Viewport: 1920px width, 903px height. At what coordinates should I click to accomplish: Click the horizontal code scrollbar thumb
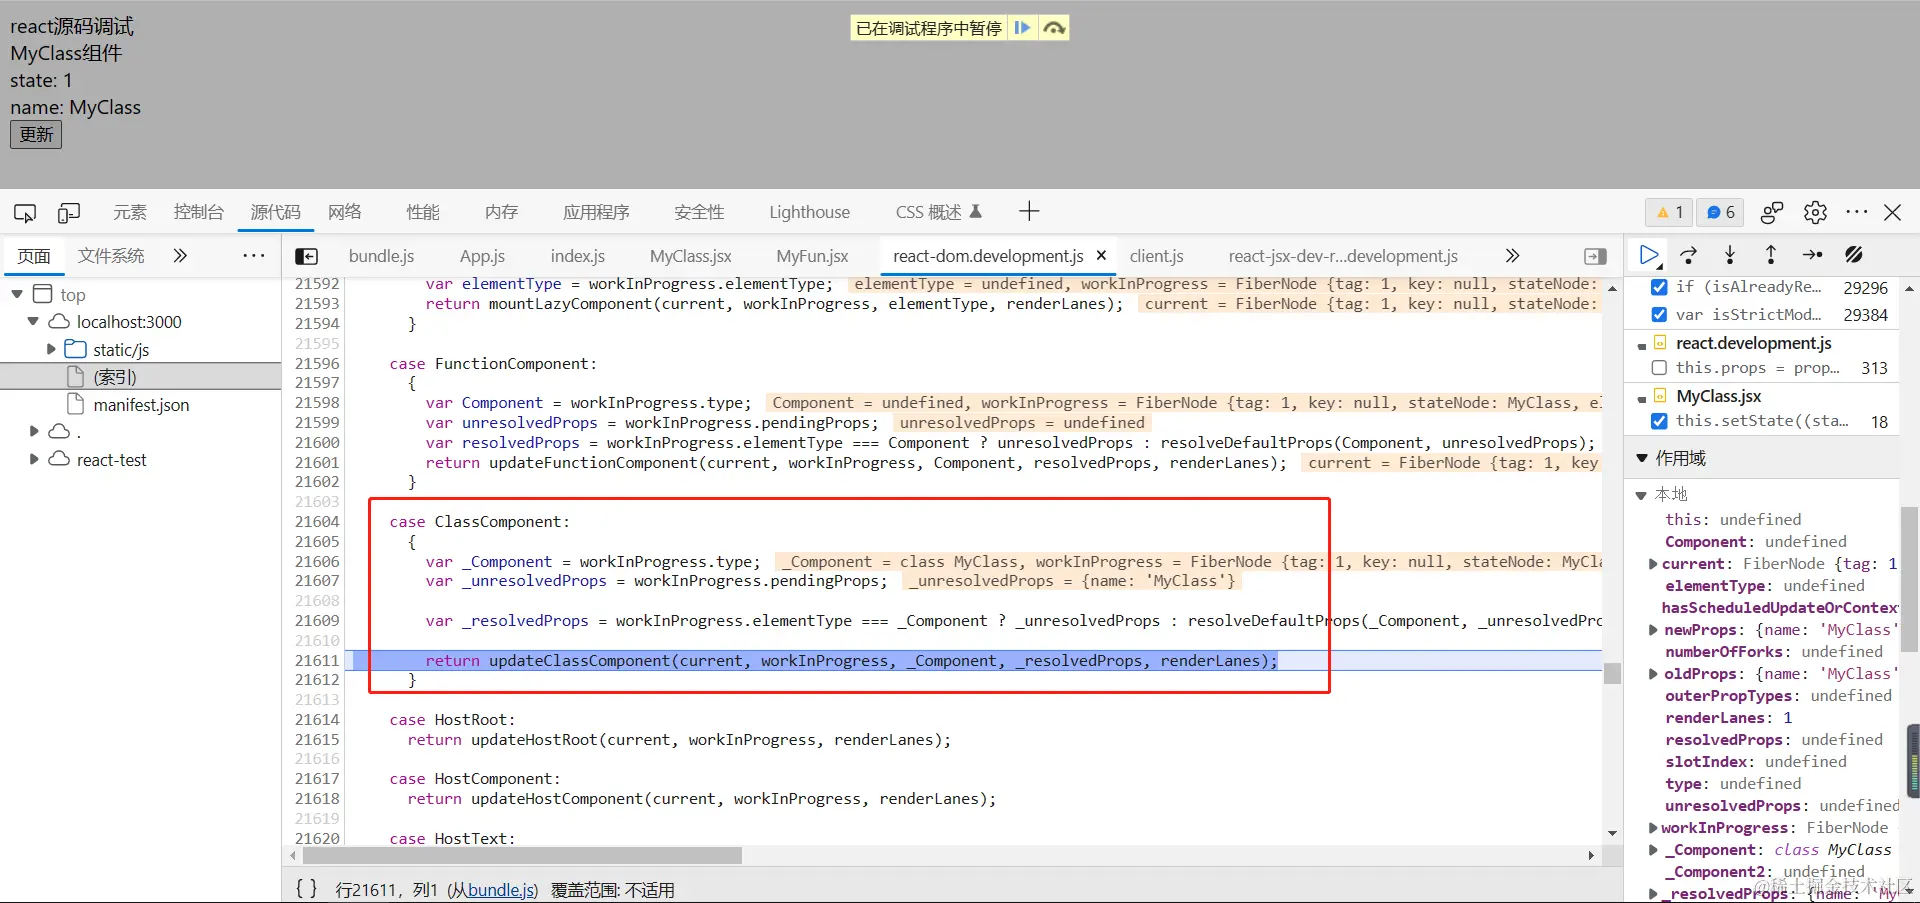tap(522, 856)
